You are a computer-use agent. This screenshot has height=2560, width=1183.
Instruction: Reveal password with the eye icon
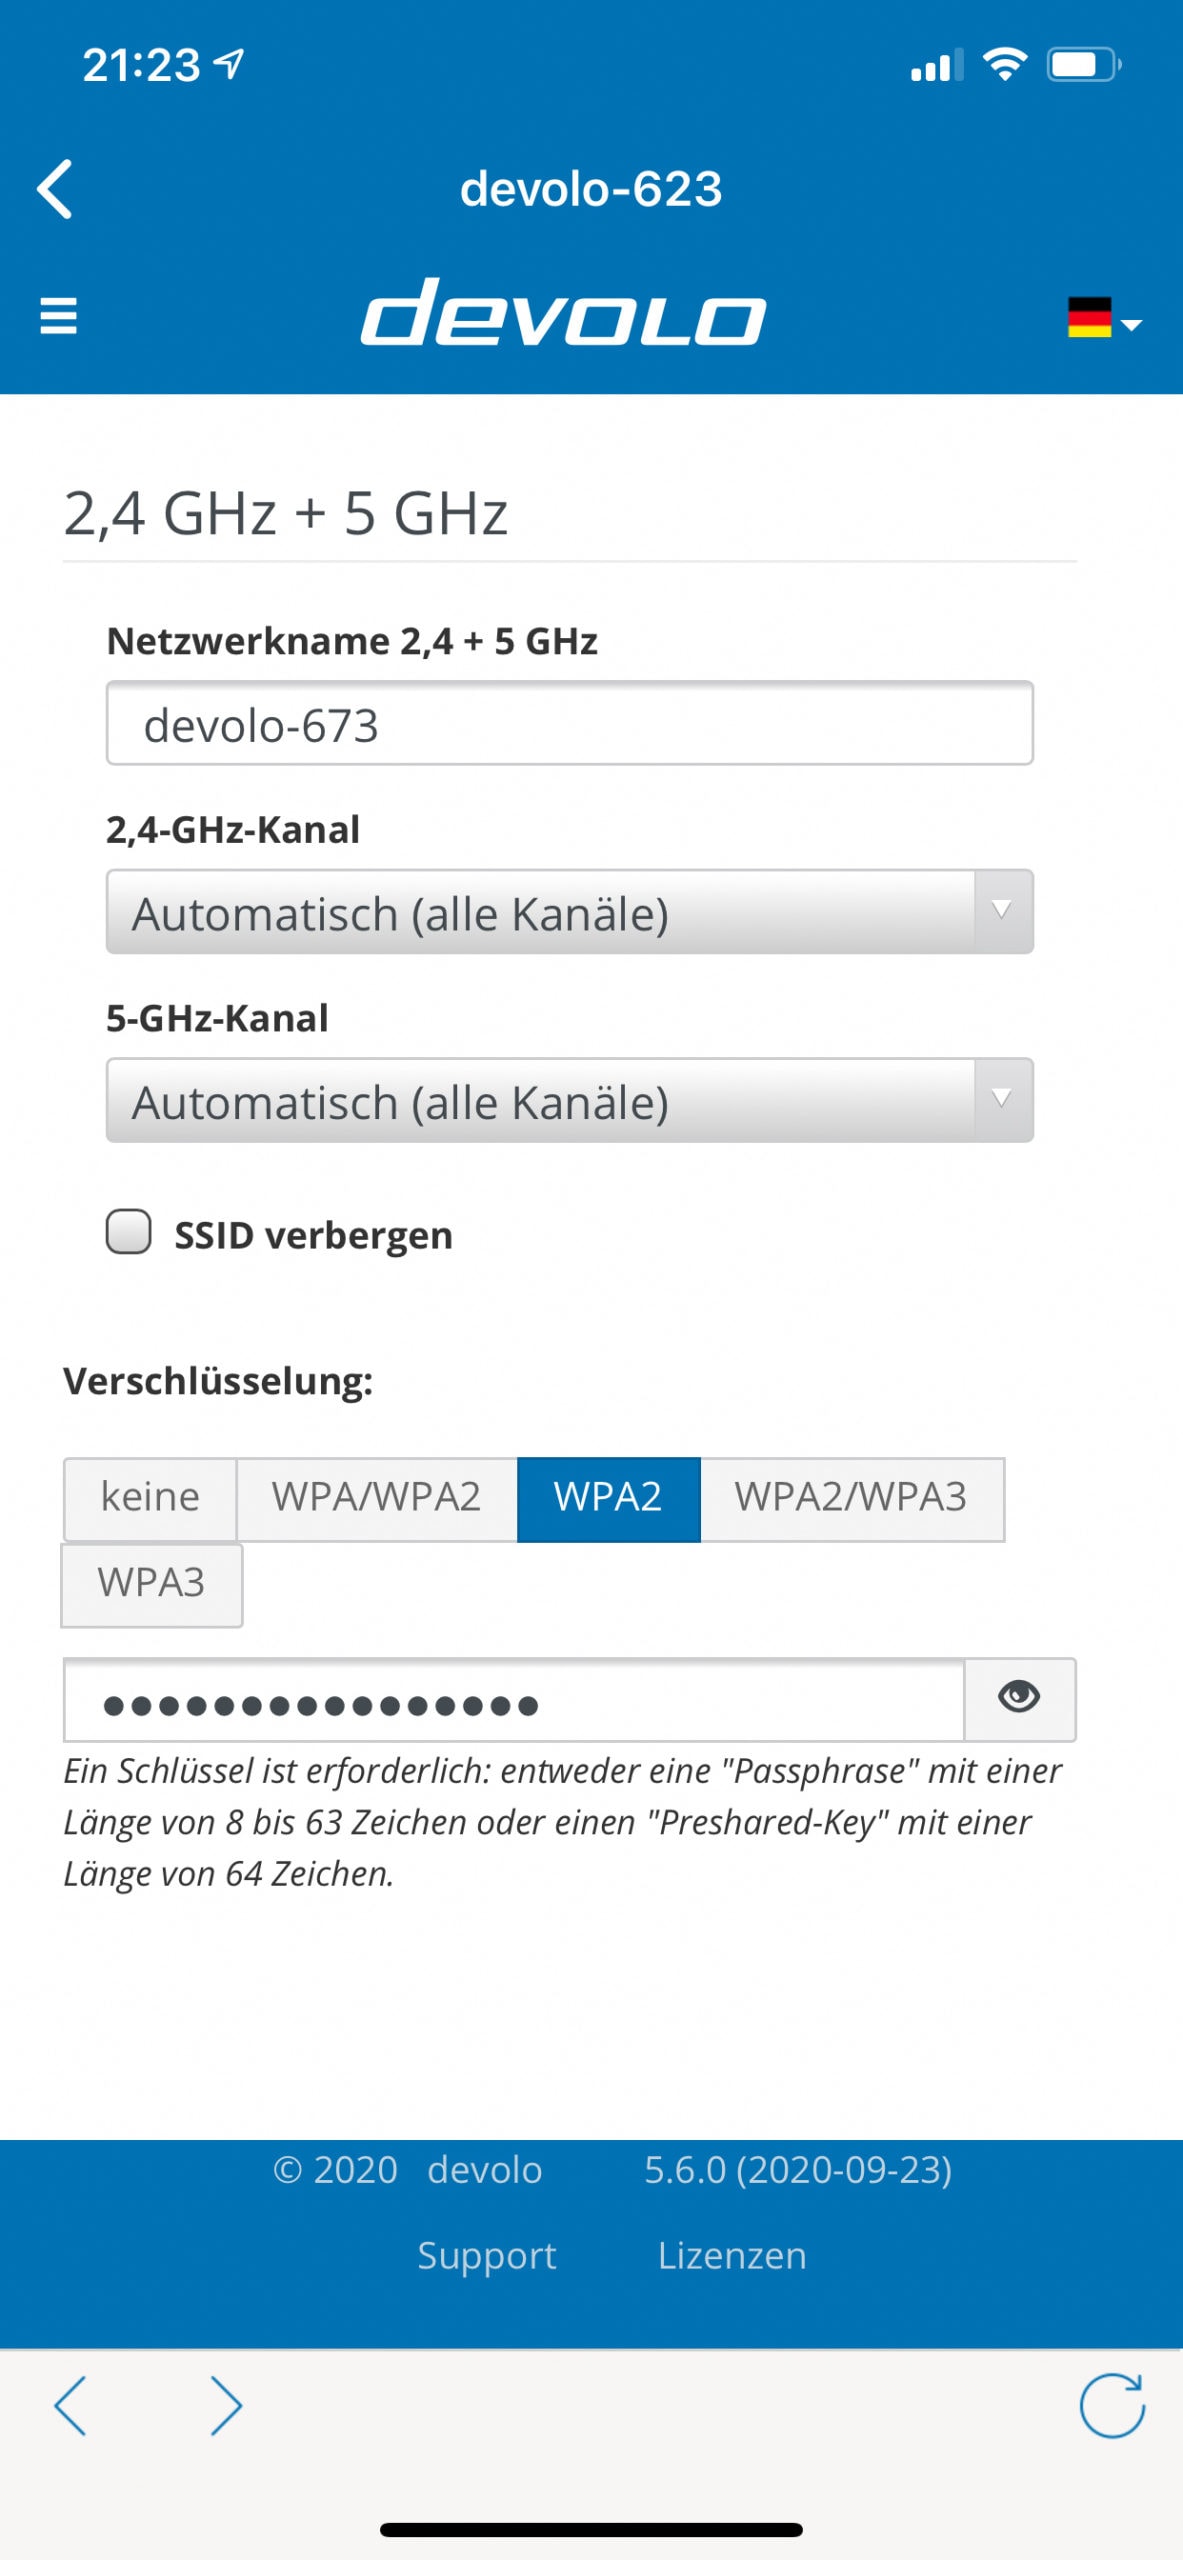(x=1019, y=1699)
